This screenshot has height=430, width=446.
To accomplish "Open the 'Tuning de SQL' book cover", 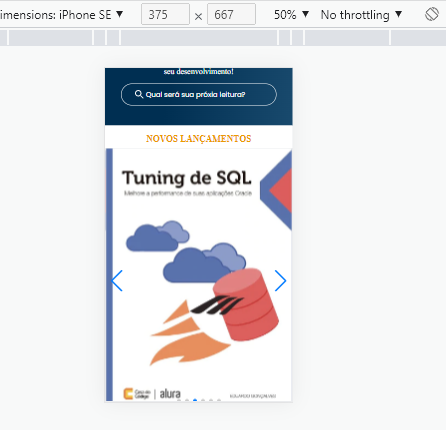I will pyautogui.click(x=199, y=275).
